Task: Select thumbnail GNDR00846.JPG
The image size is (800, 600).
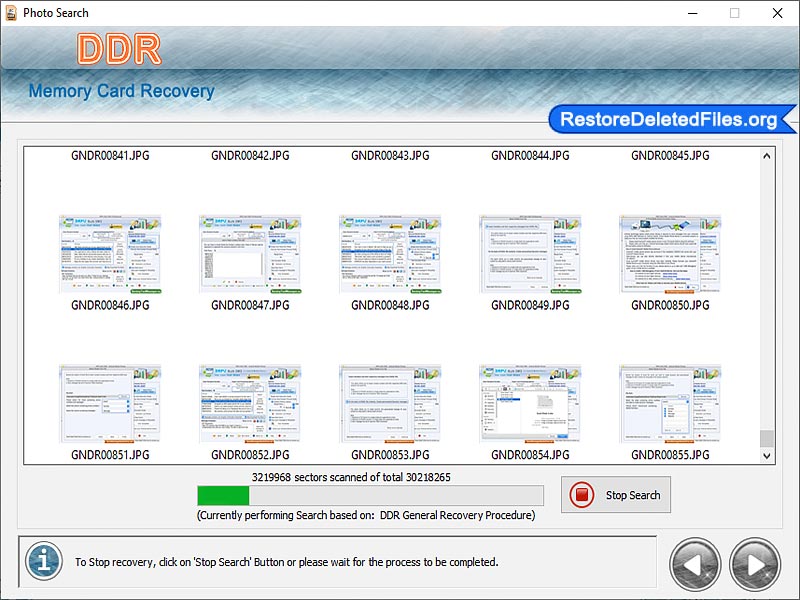Action: (110, 253)
